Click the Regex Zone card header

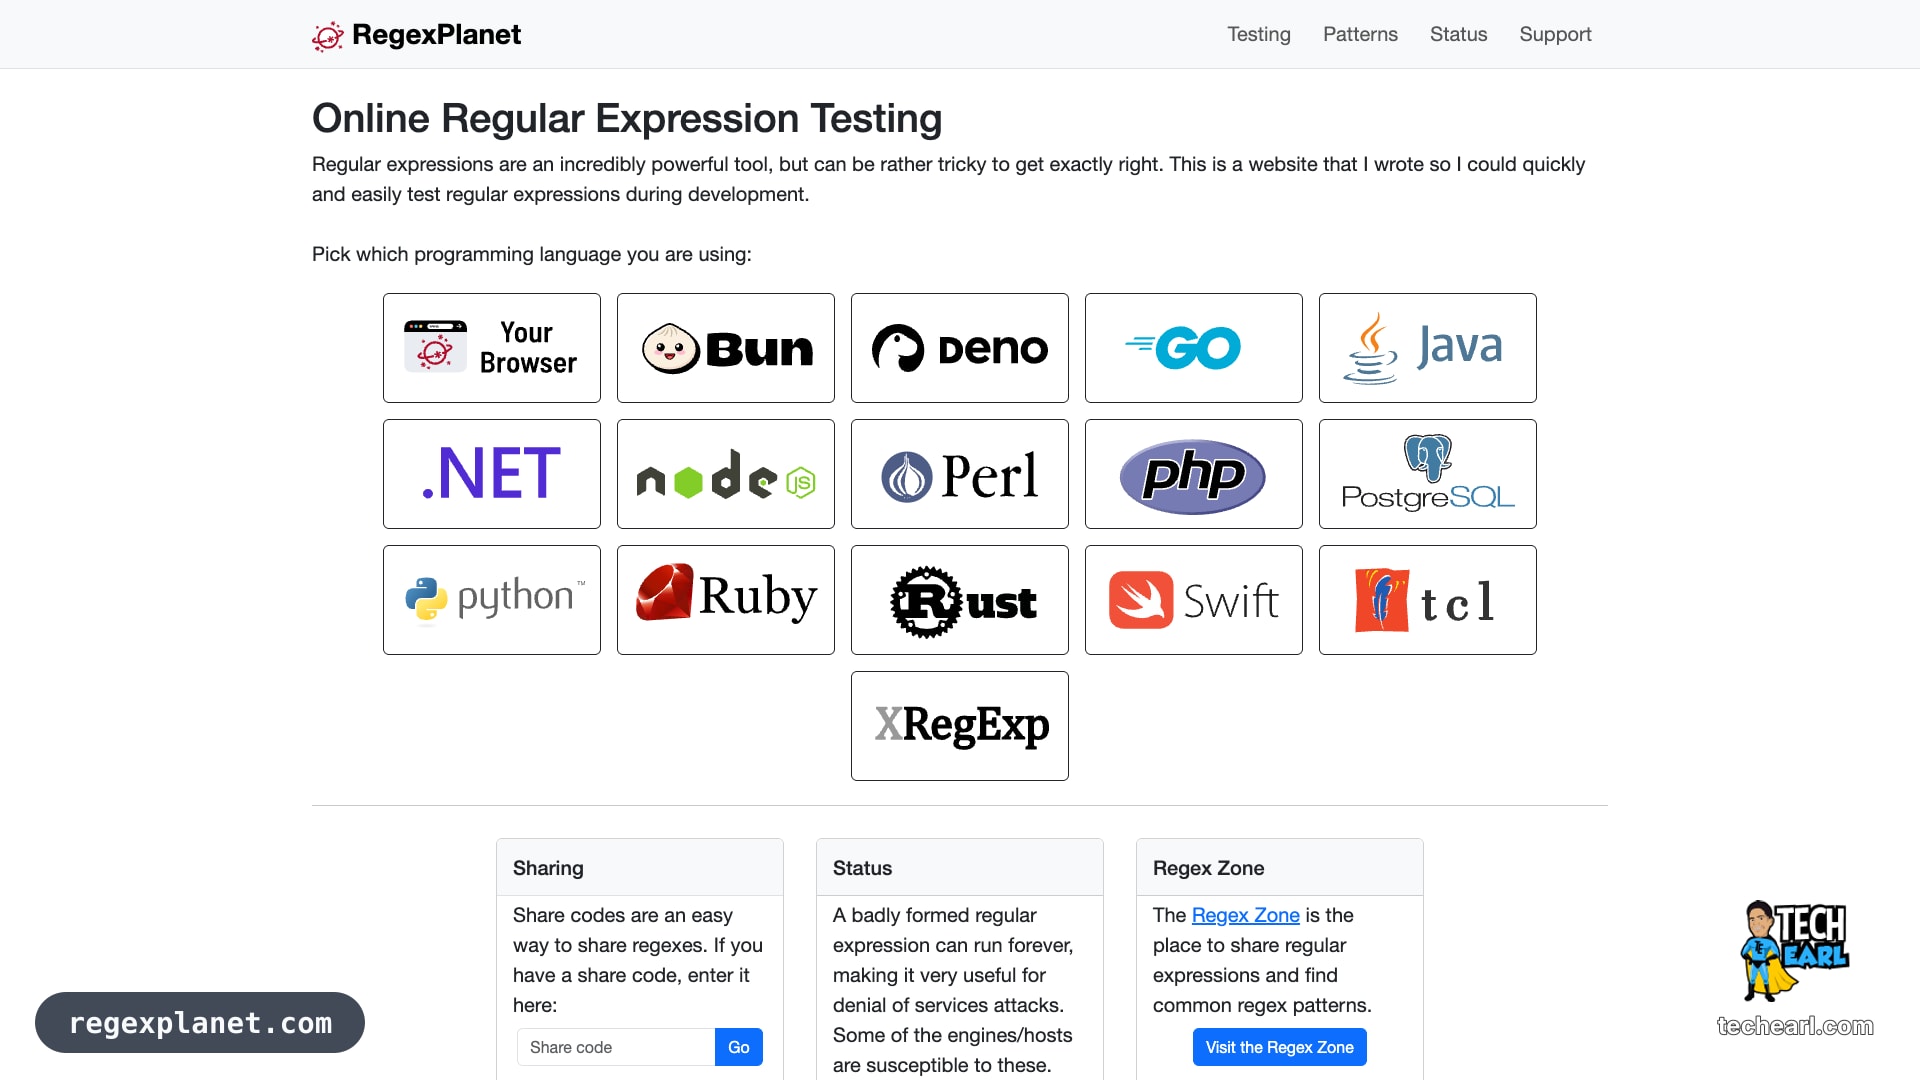pos(1280,868)
